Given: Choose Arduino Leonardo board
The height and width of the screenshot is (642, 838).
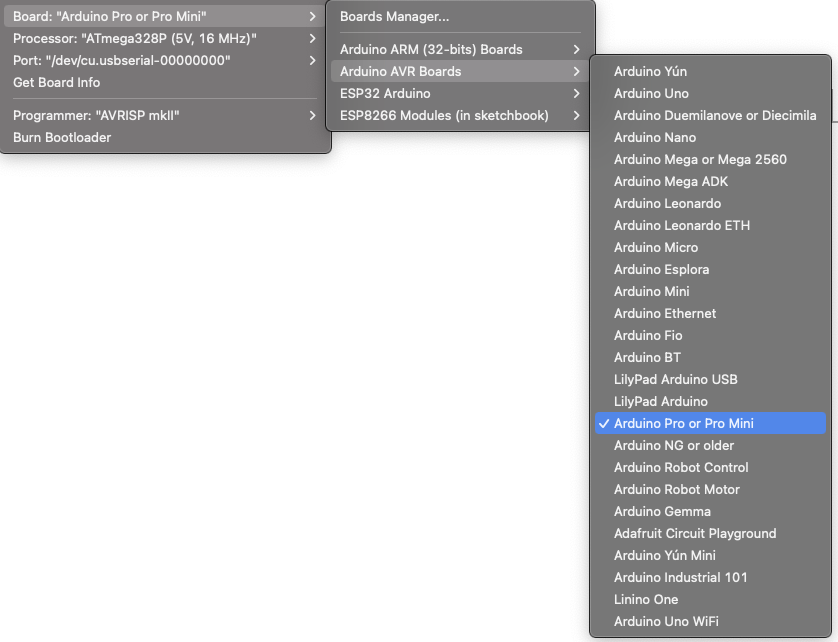Looking at the screenshot, I should click(x=710, y=203).
